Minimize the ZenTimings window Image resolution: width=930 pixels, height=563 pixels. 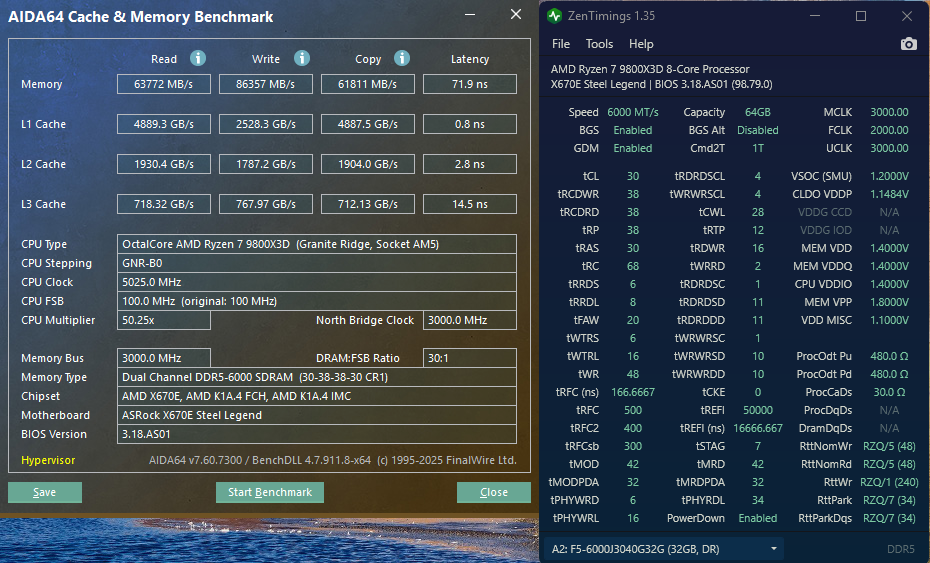[815, 16]
